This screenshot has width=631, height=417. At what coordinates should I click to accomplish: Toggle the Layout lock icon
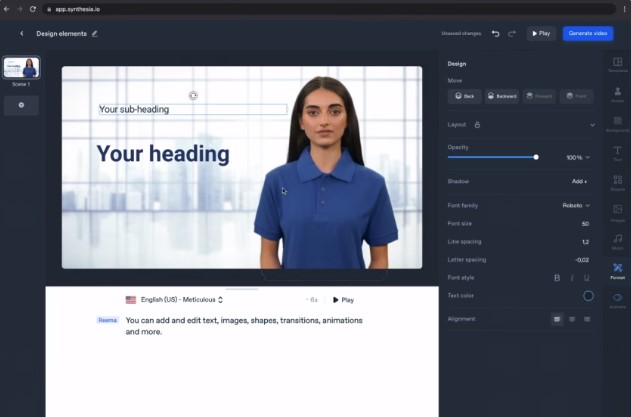(x=477, y=125)
